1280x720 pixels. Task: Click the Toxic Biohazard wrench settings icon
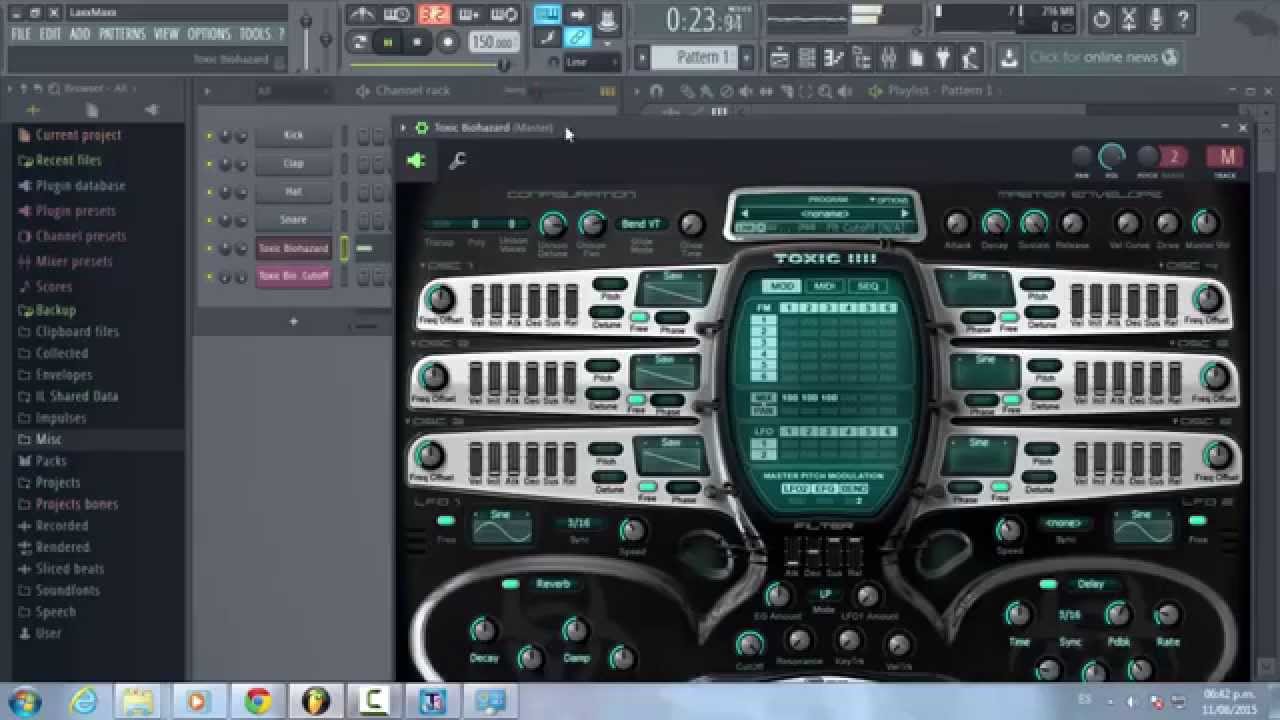[457, 160]
